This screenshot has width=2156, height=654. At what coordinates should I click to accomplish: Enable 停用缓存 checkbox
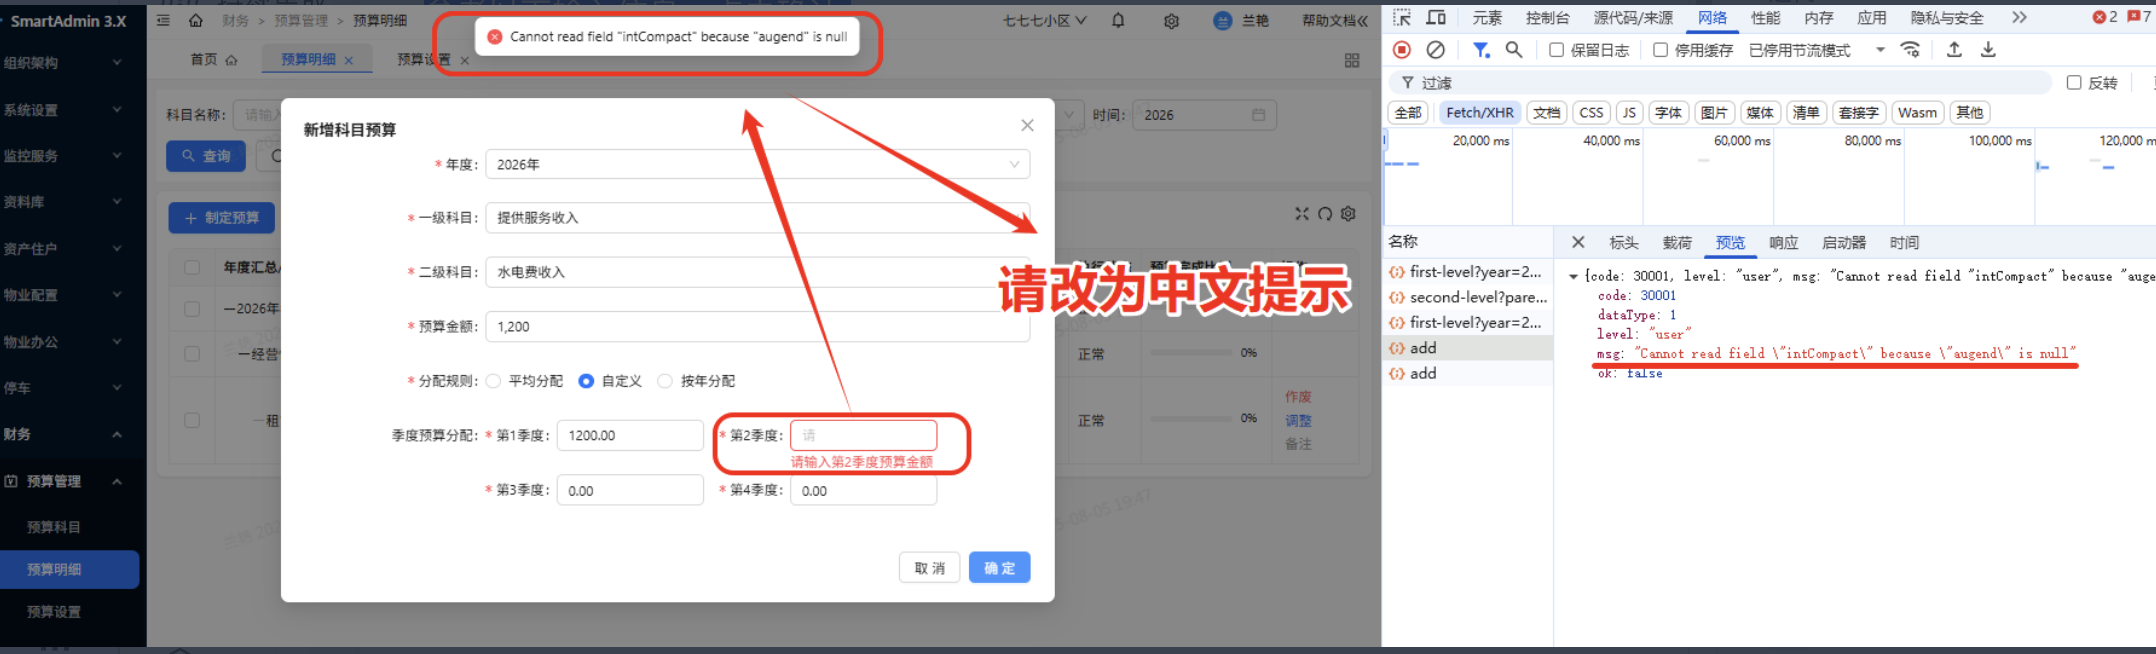coord(1661,50)
